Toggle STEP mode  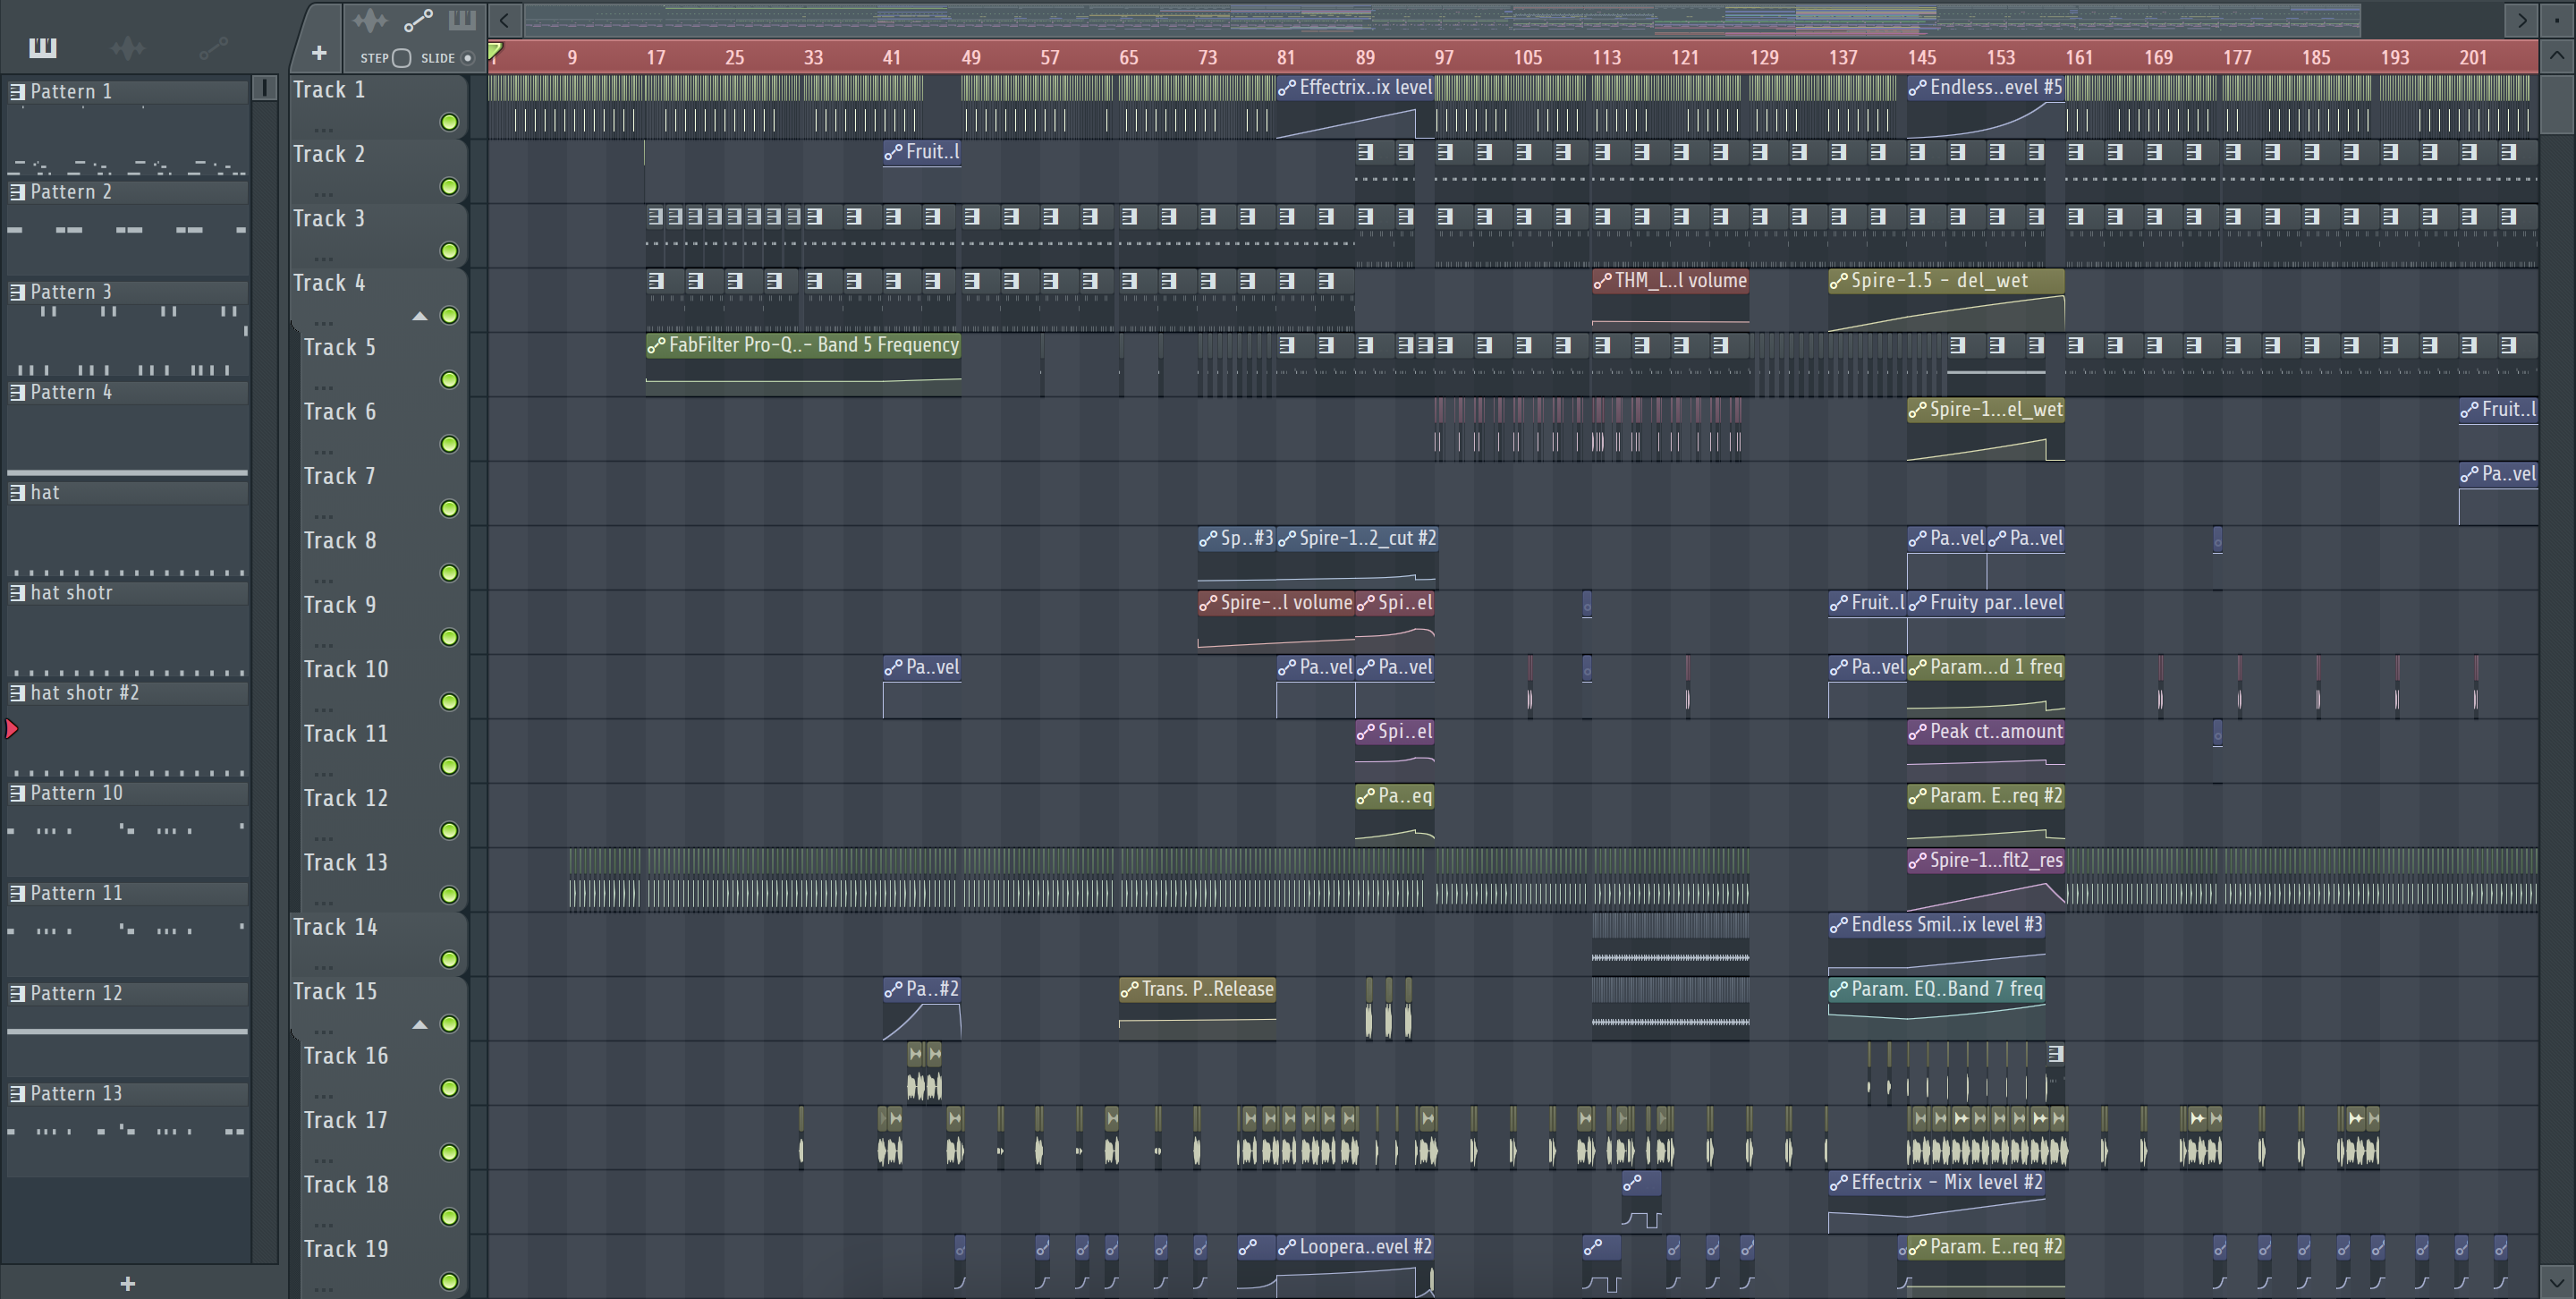point(401,58)
